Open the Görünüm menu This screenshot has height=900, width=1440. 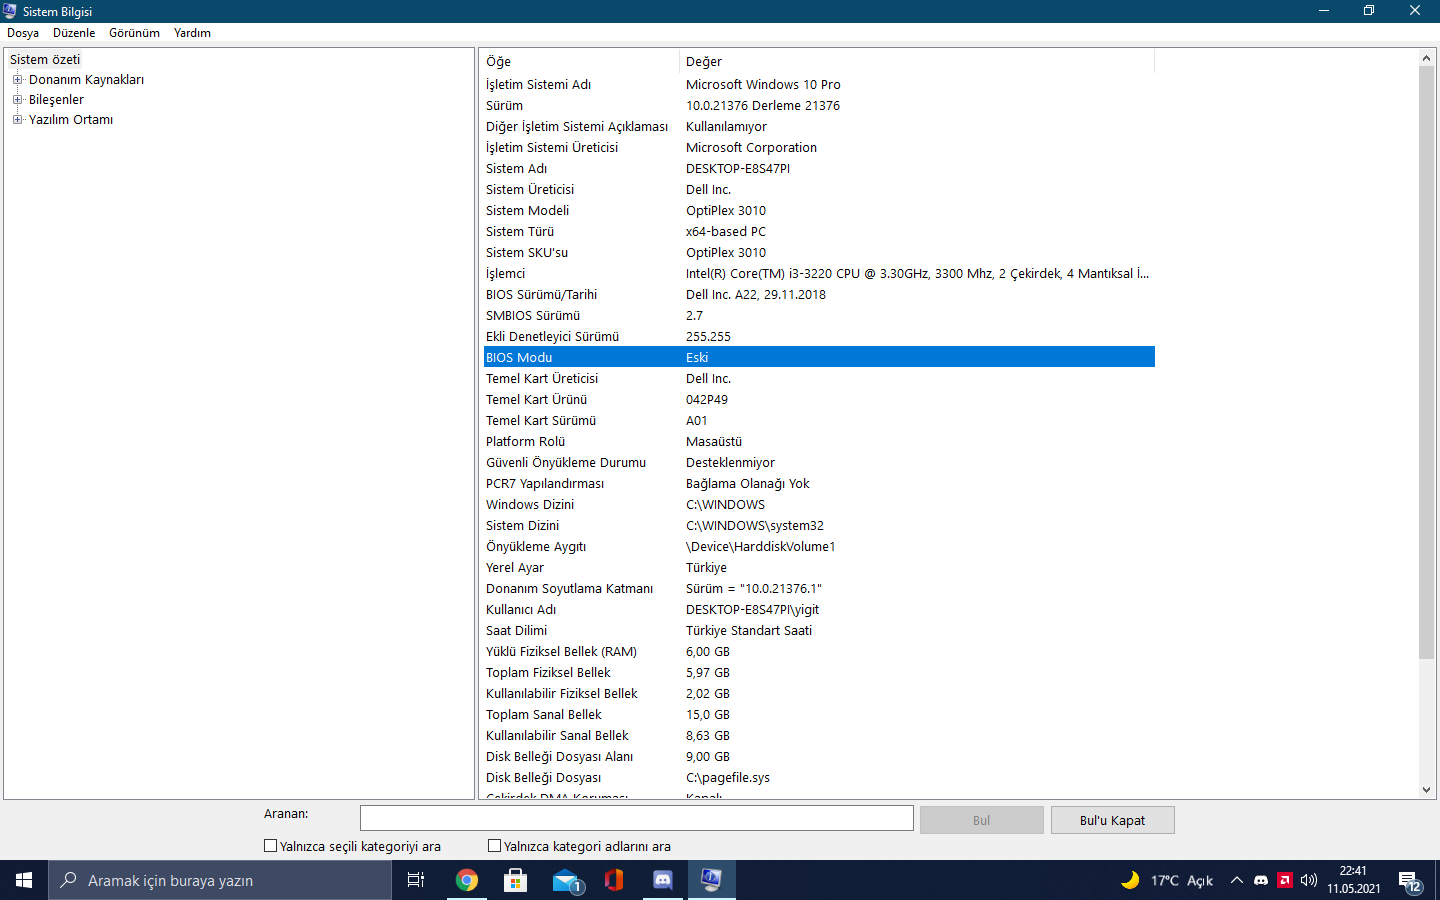134,33
